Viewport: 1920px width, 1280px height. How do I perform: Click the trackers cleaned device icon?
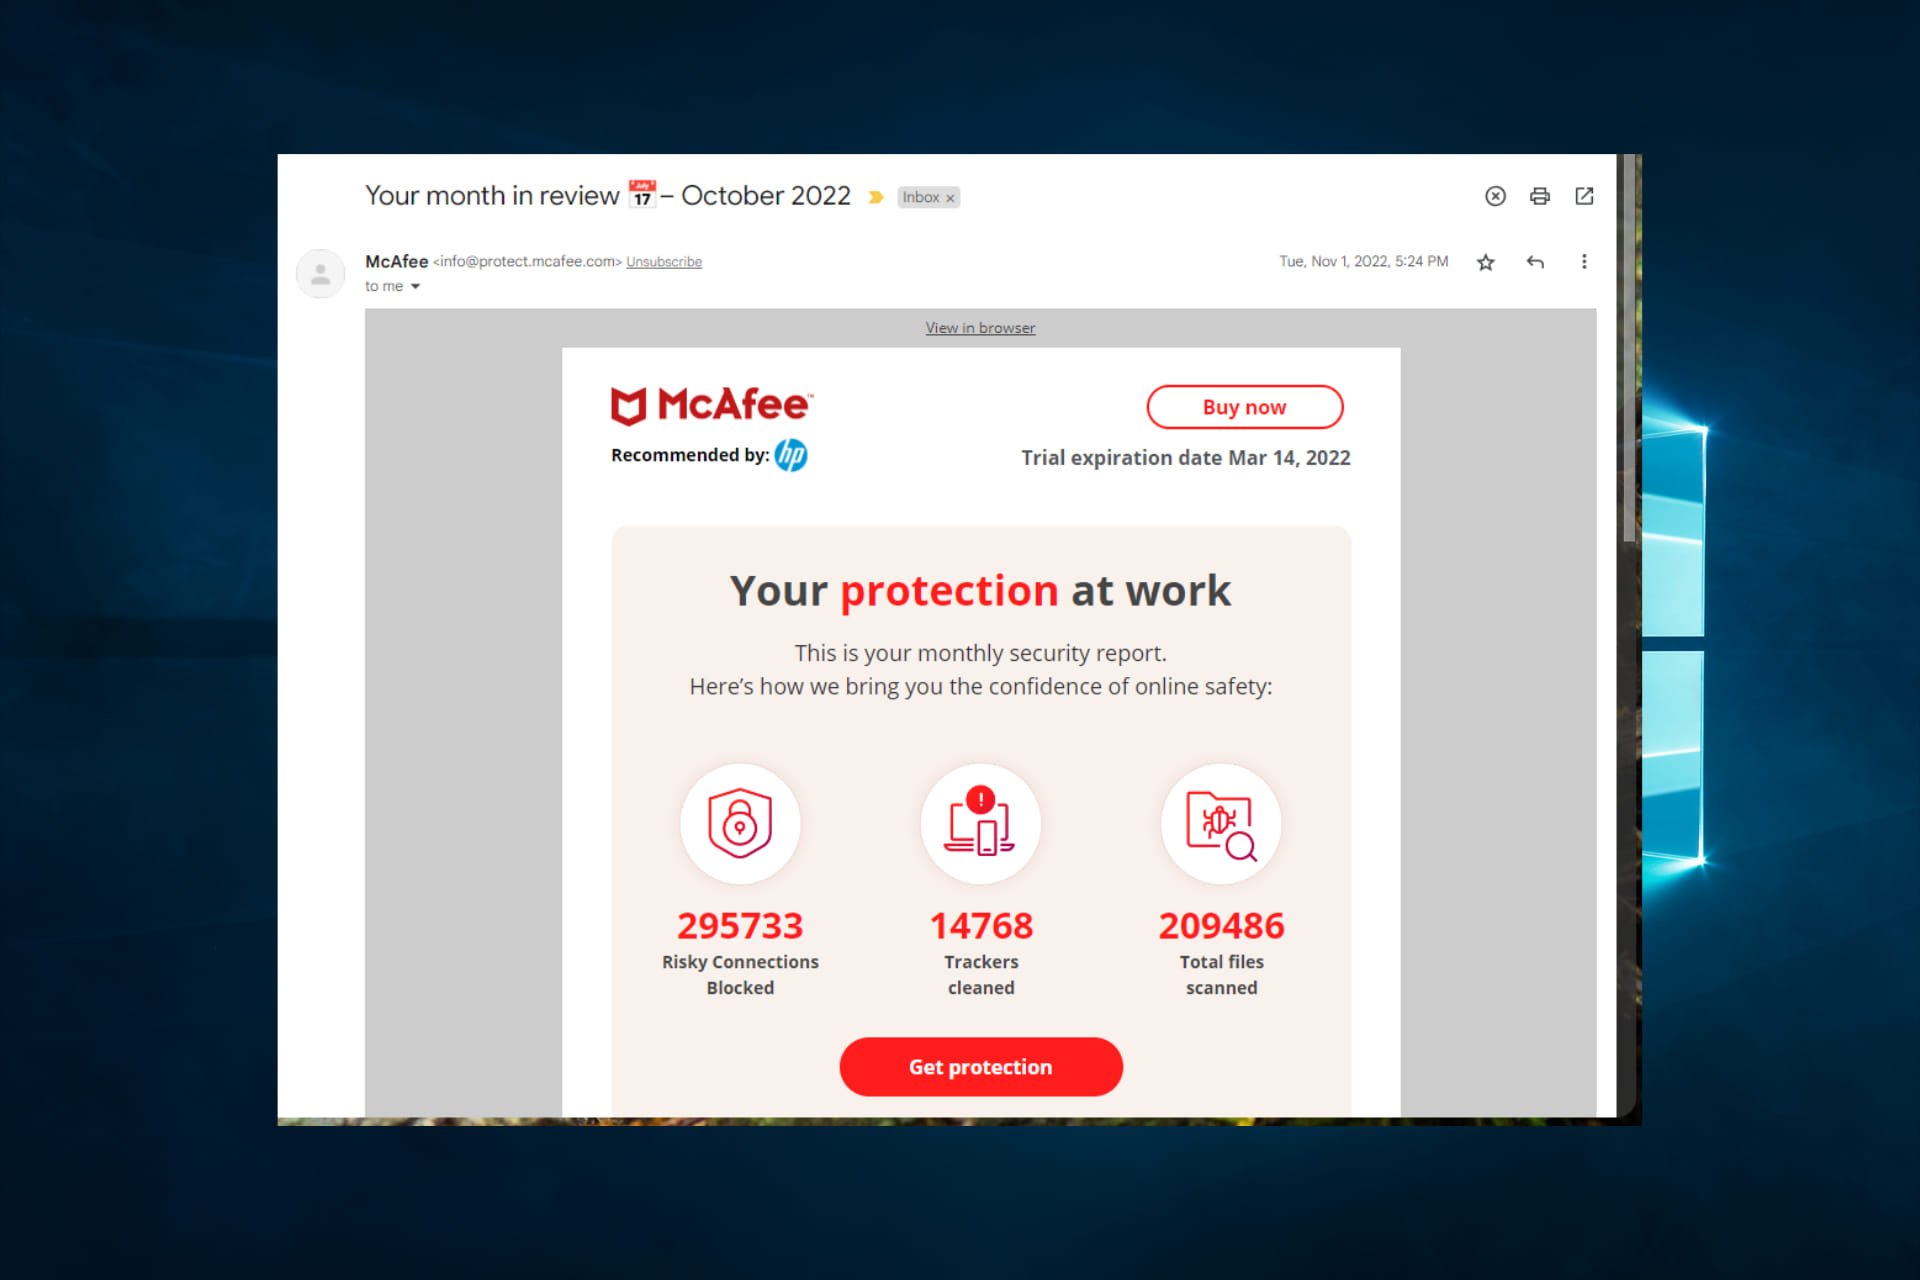click(x=980, y=823)
